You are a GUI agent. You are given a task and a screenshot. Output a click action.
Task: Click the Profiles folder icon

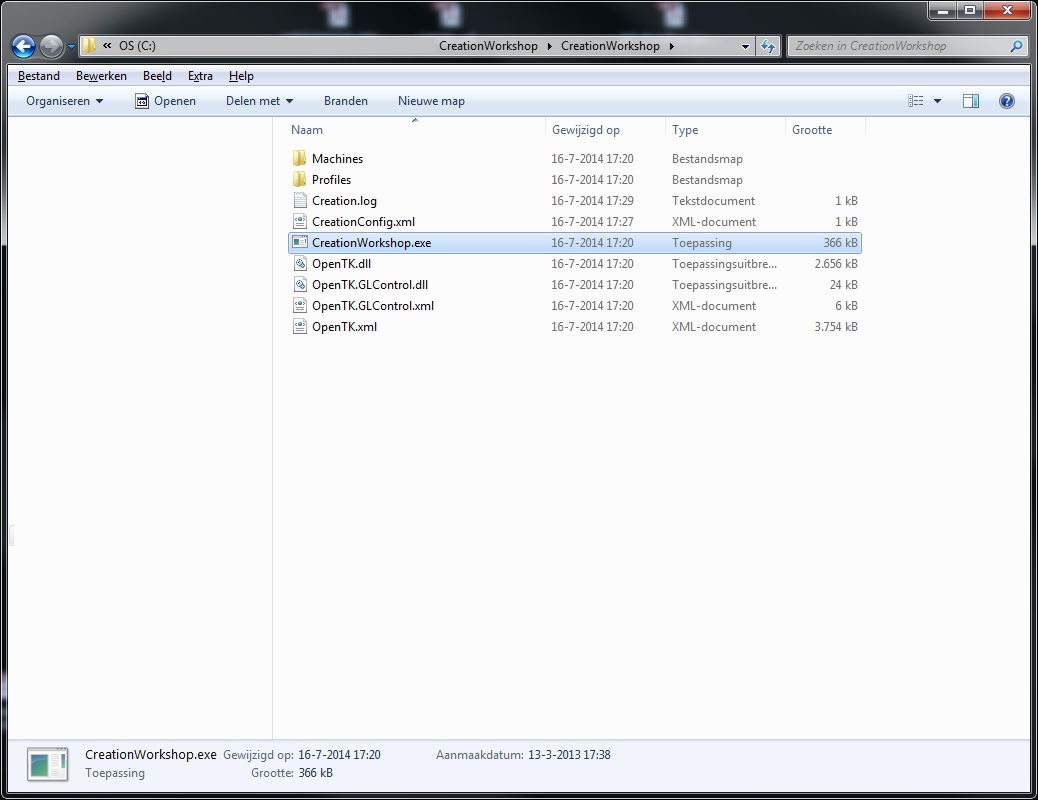coord(299,179)
